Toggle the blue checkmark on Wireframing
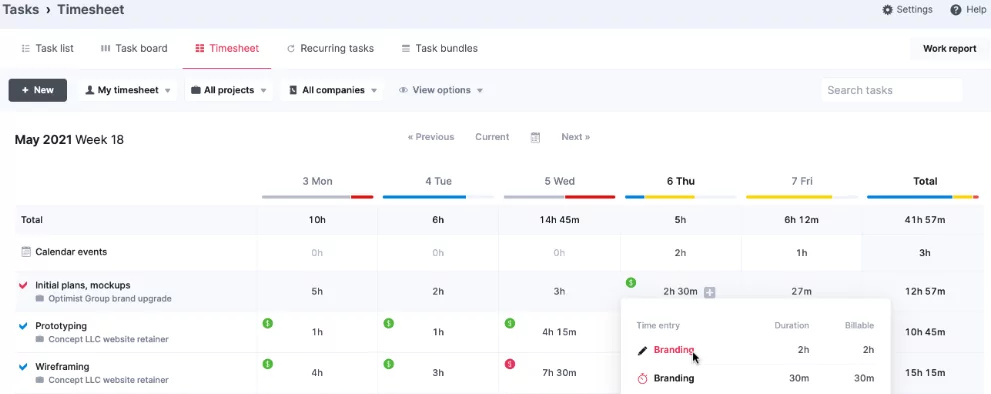991x394 pixels. click(23, 367)
